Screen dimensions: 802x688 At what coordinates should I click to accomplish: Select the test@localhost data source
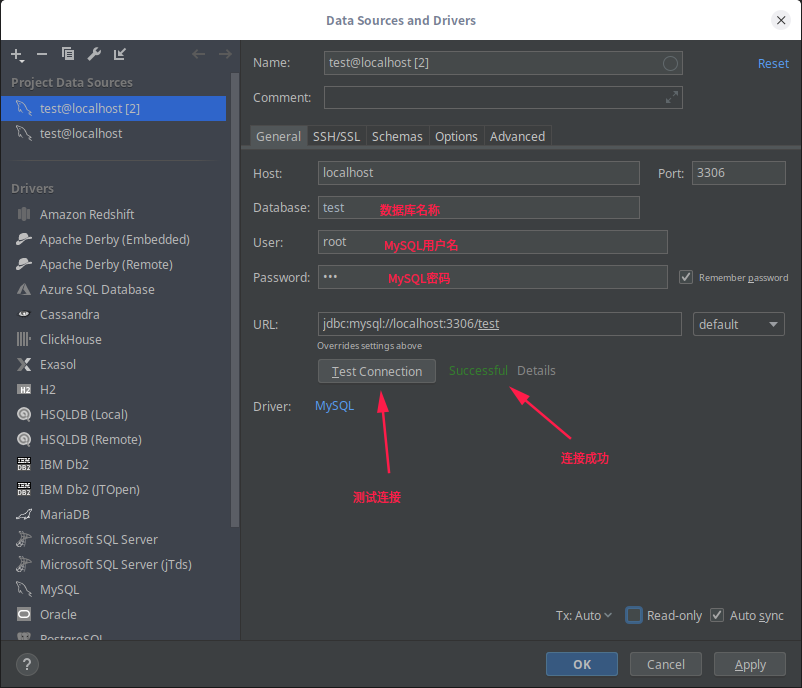pos(114,134)
